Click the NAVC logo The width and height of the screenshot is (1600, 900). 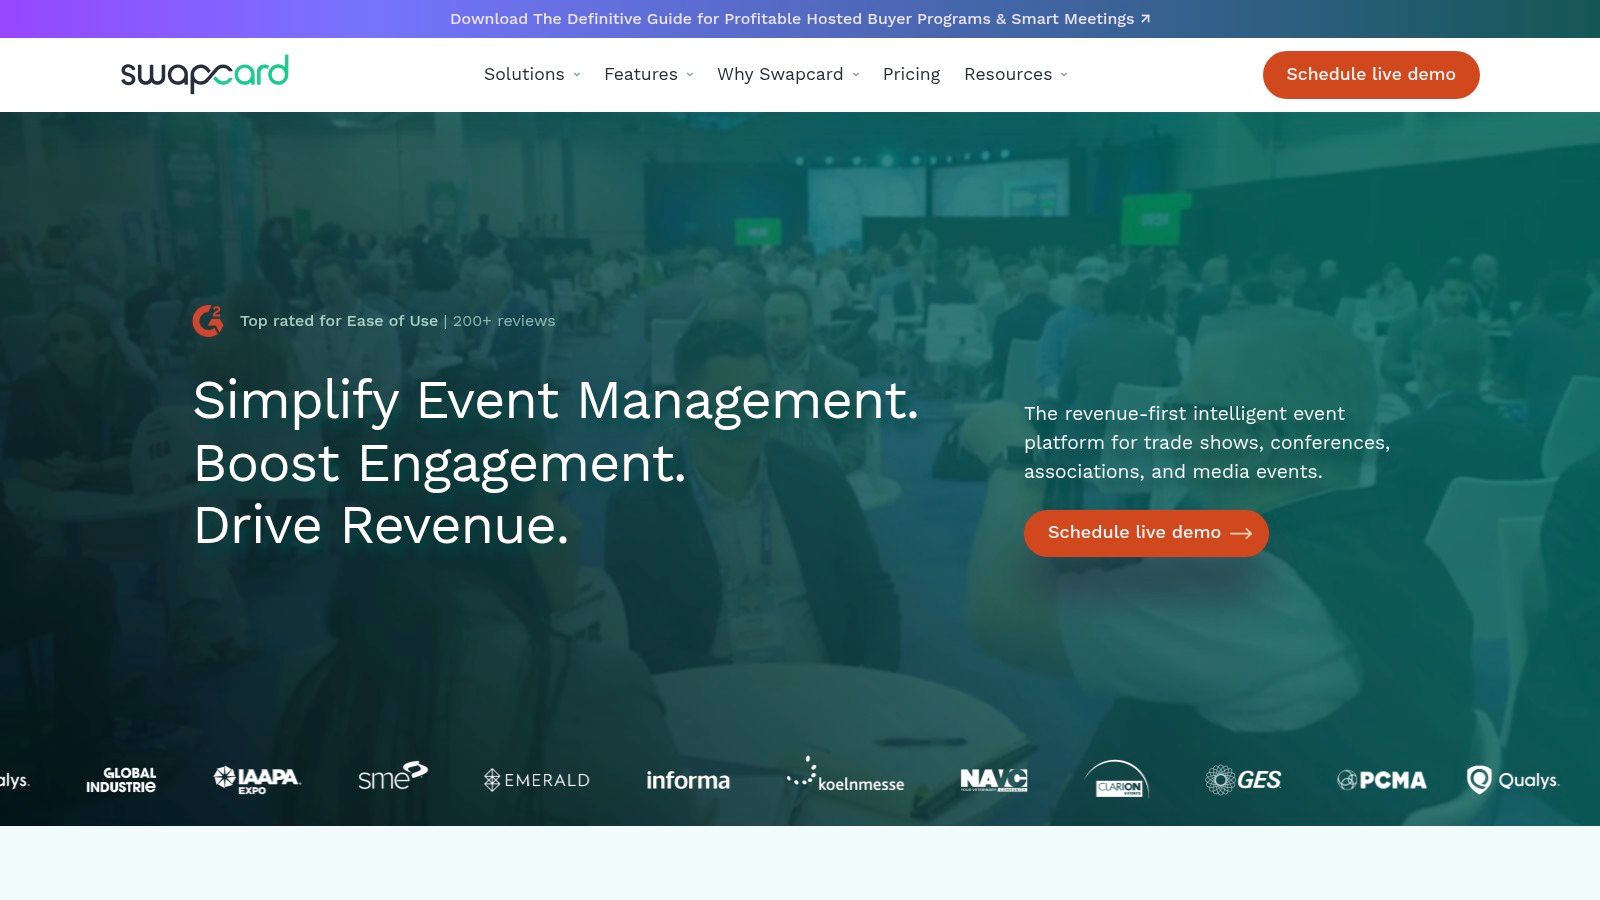994,780
